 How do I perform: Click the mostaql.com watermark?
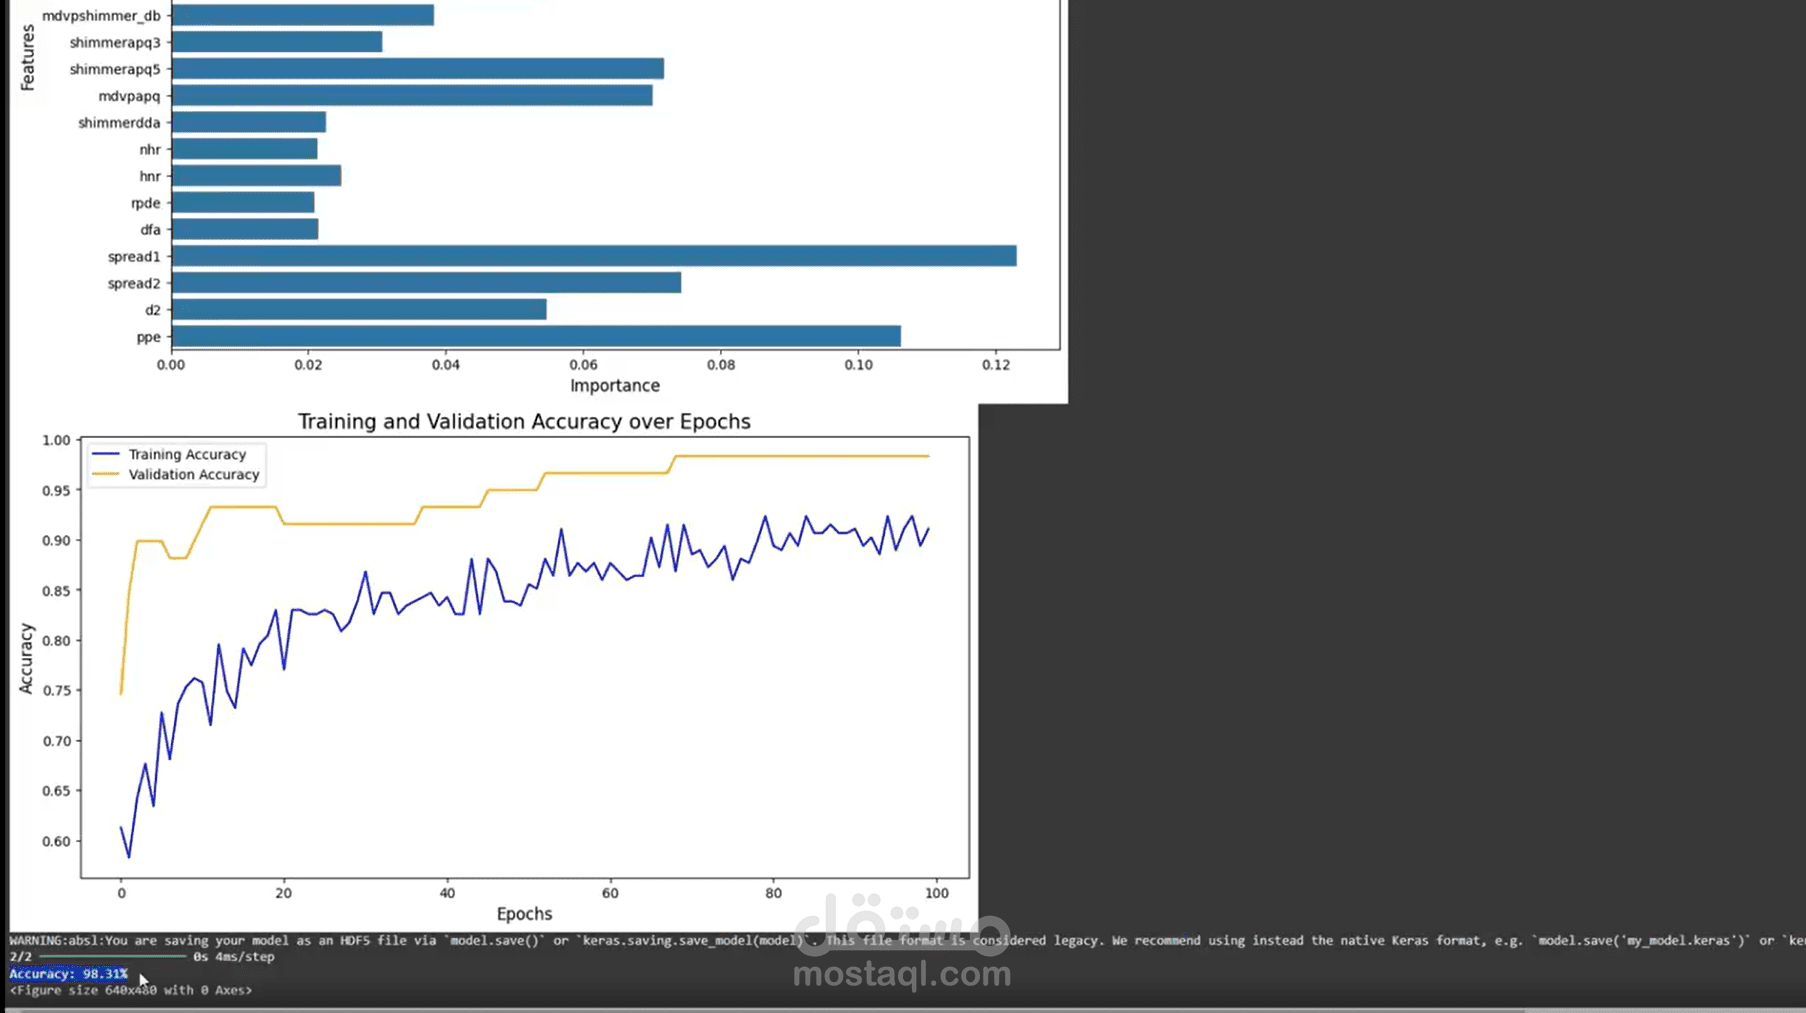(x=901, y=971)
